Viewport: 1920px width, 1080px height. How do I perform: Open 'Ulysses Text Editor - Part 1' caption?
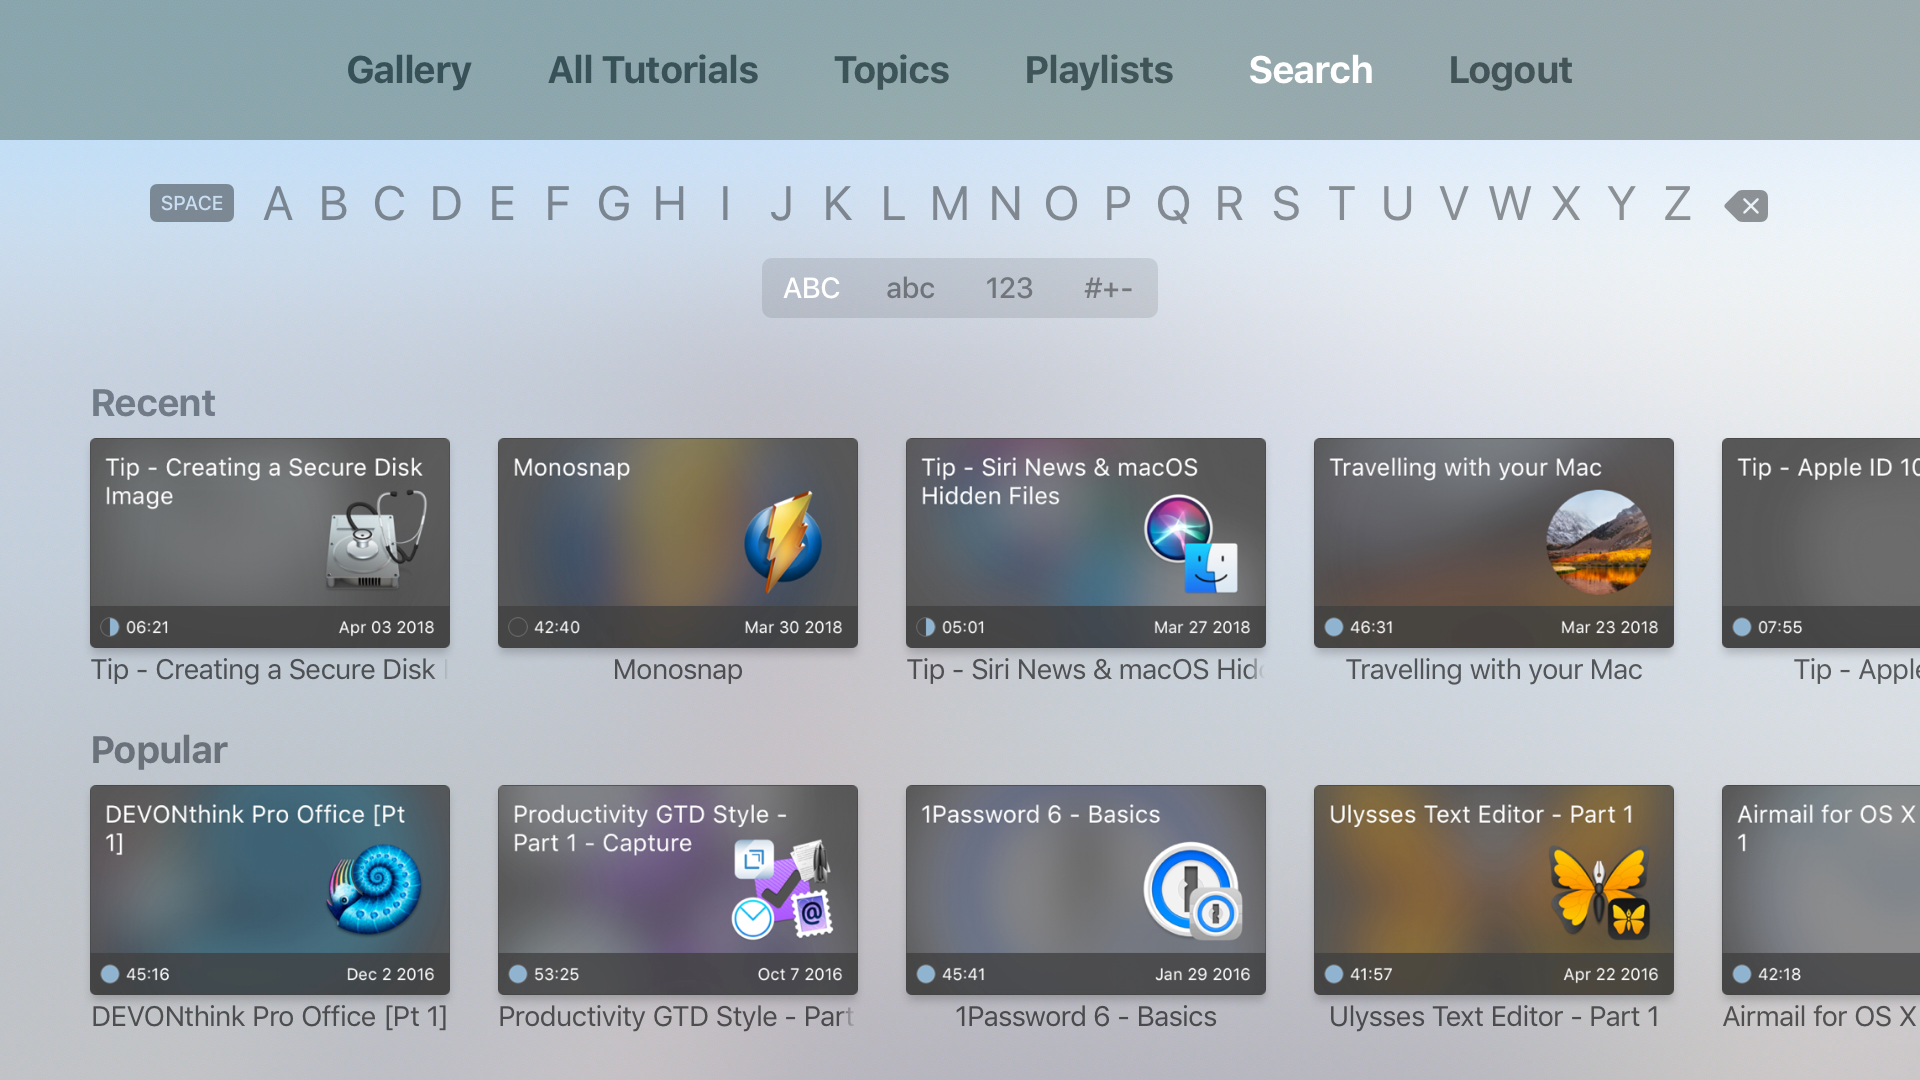point(1494,1017)
